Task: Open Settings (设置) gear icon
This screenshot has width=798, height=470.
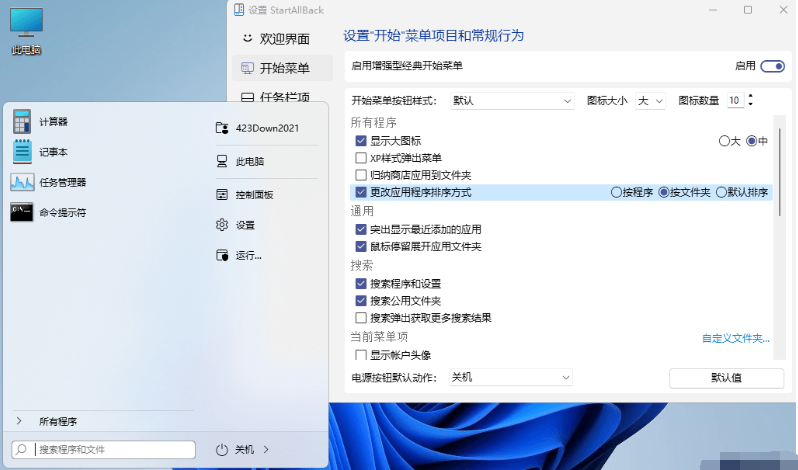Action: coord(222,224)
